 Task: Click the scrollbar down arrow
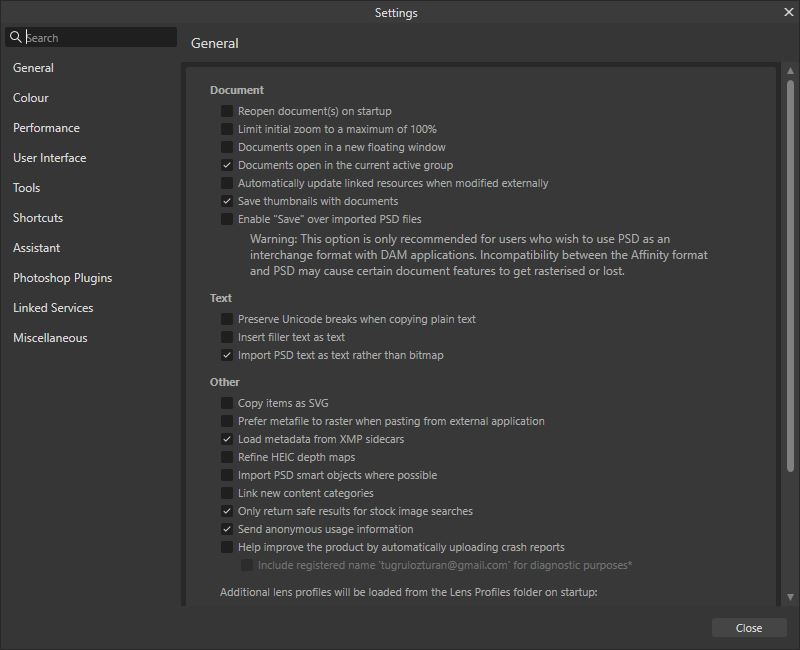(790, 597)
